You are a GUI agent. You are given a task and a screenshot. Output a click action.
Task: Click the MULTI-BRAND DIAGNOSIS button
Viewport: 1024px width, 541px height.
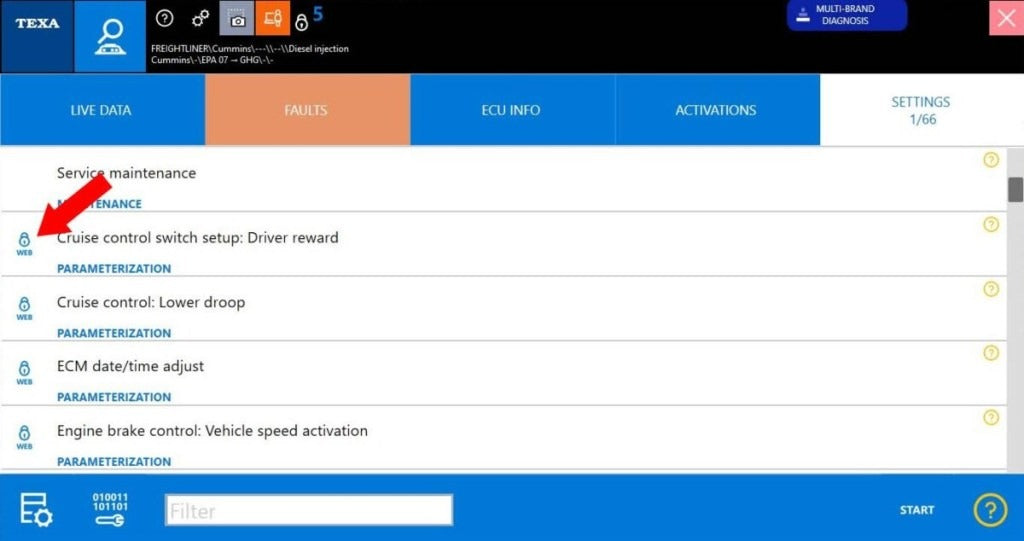846,15
